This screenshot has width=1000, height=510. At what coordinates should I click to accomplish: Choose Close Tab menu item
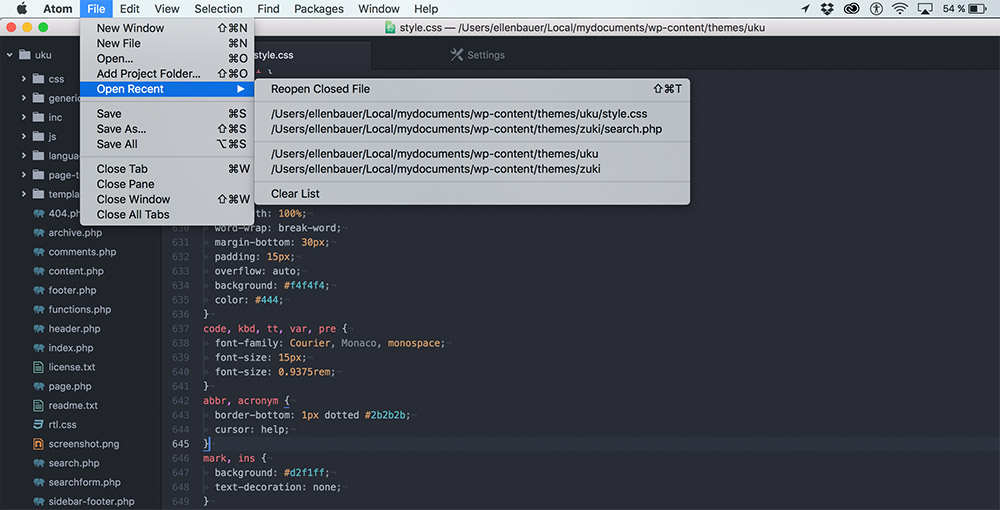click(x=167, y=169)
